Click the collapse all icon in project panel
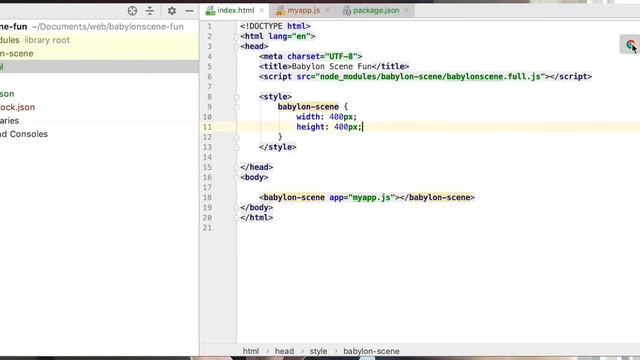The height and width of the screenshot is (360, 640). 150,11
